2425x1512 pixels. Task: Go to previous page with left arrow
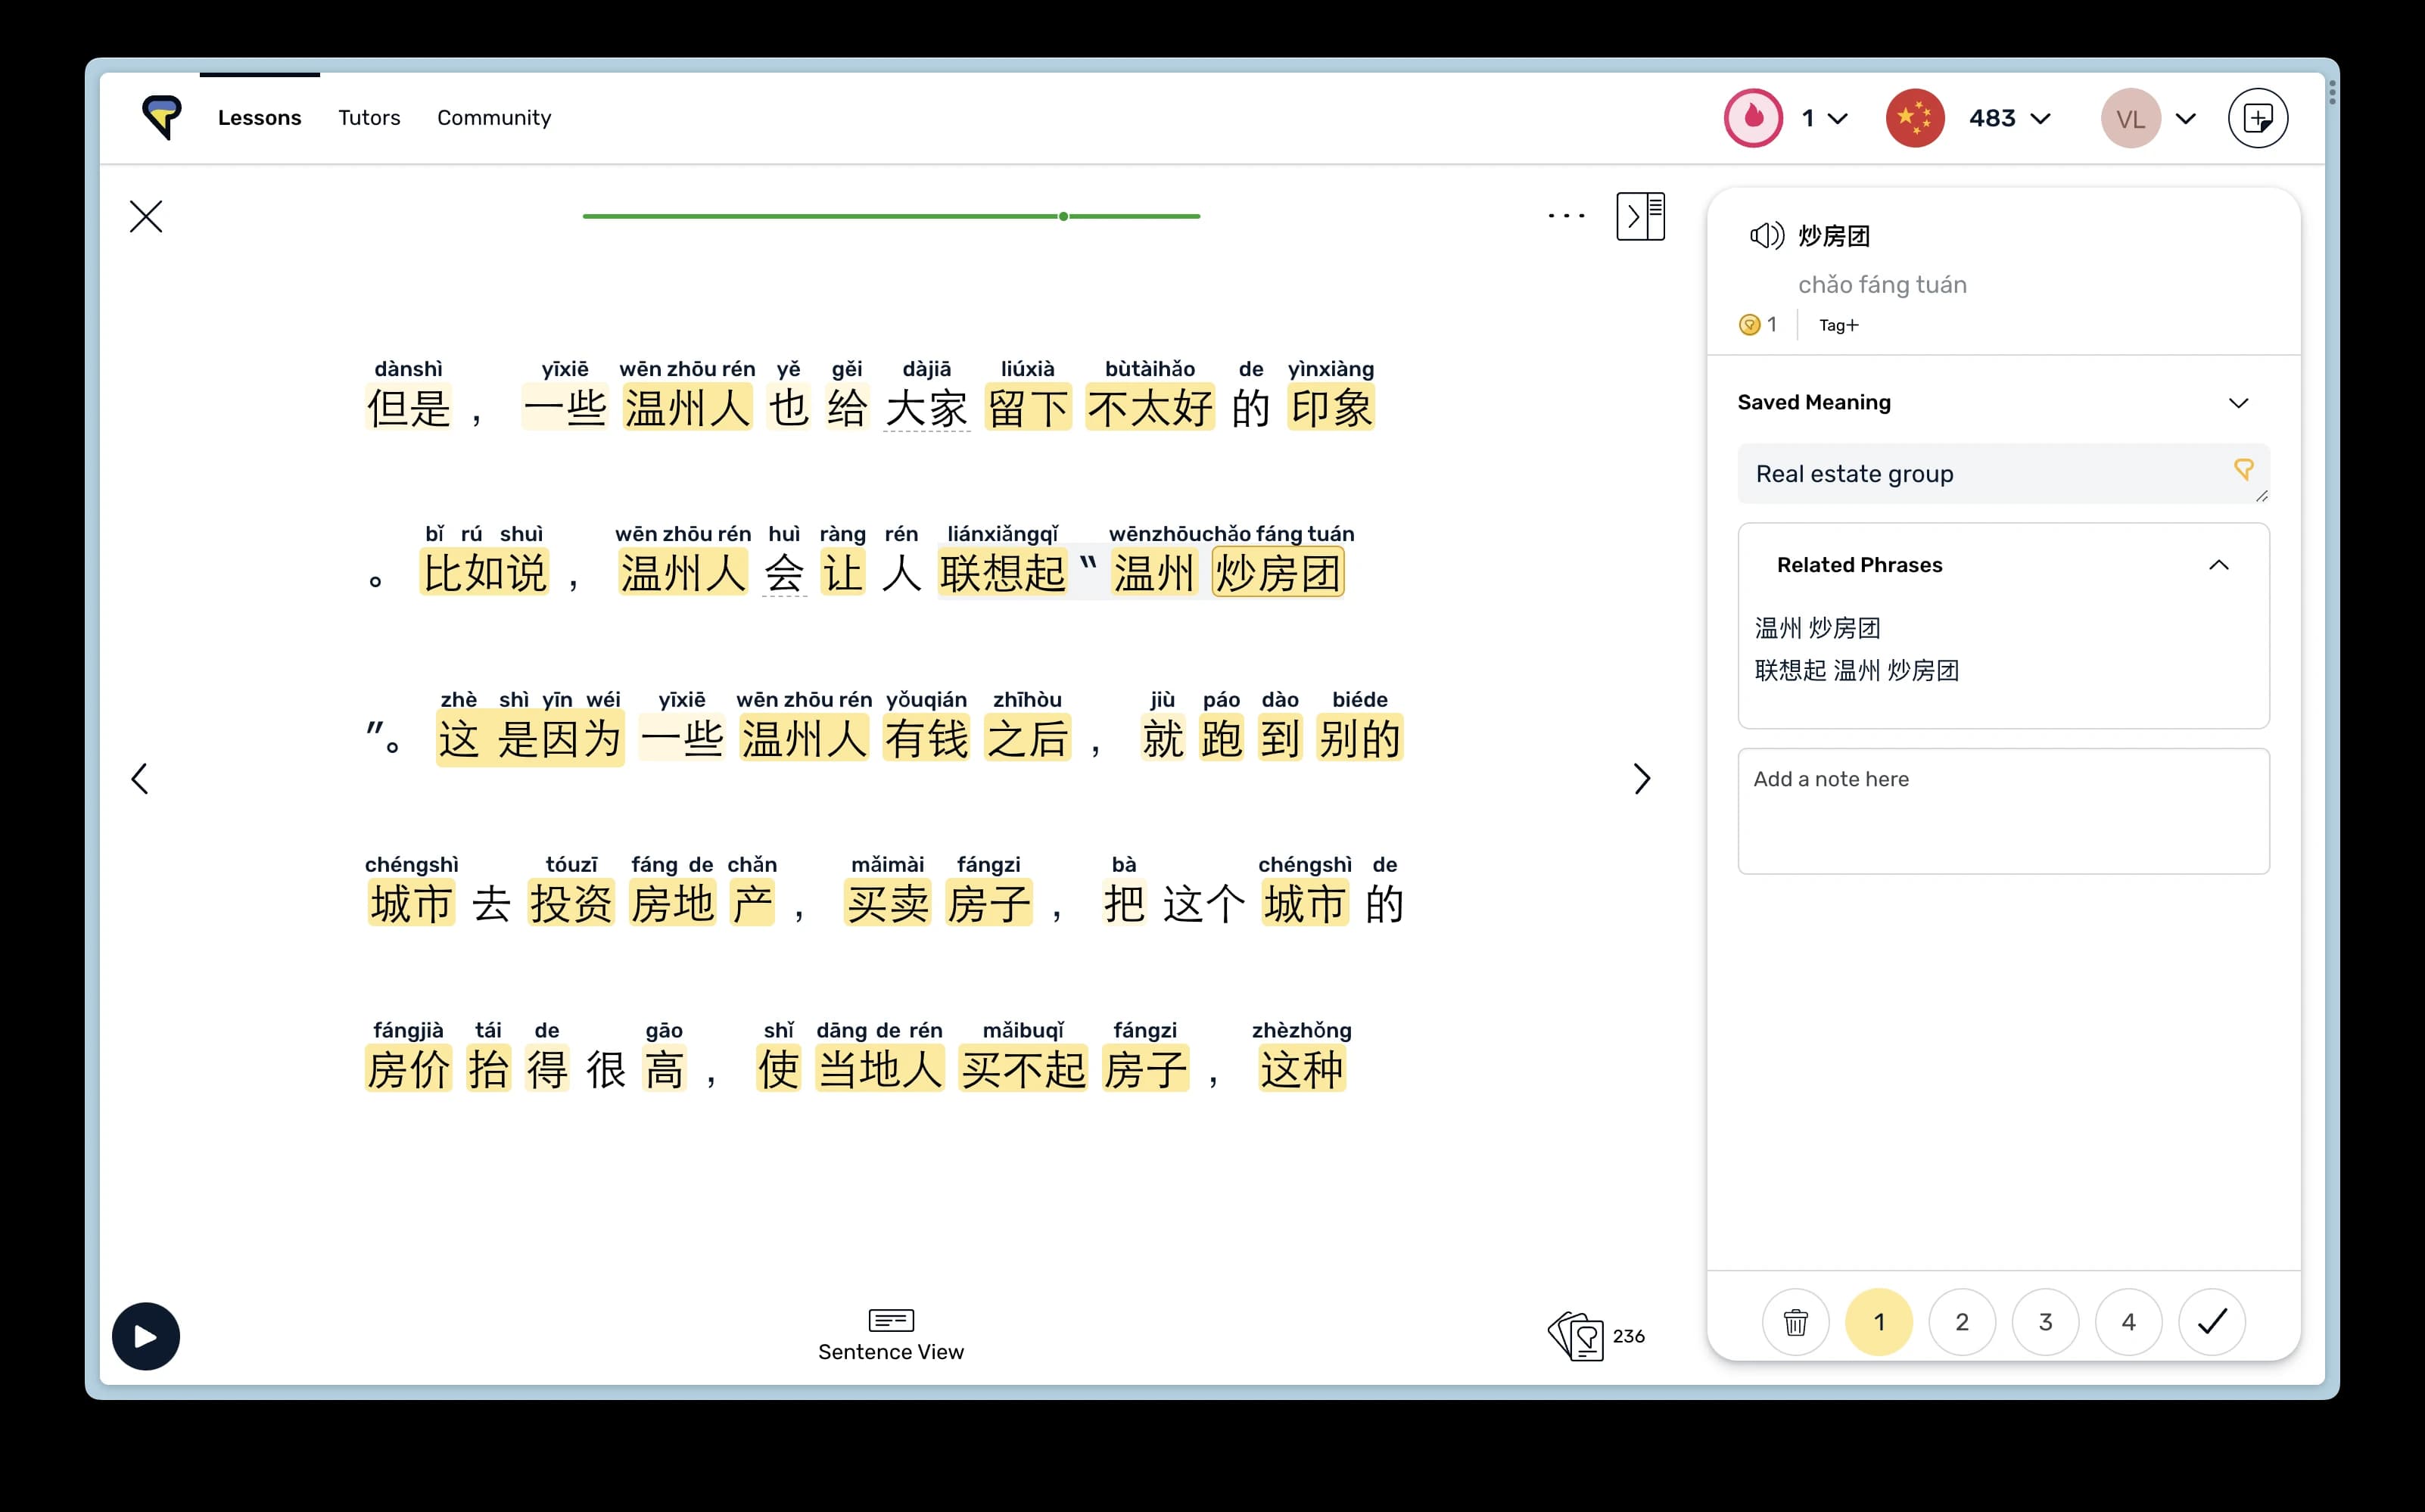click(140, 779)
